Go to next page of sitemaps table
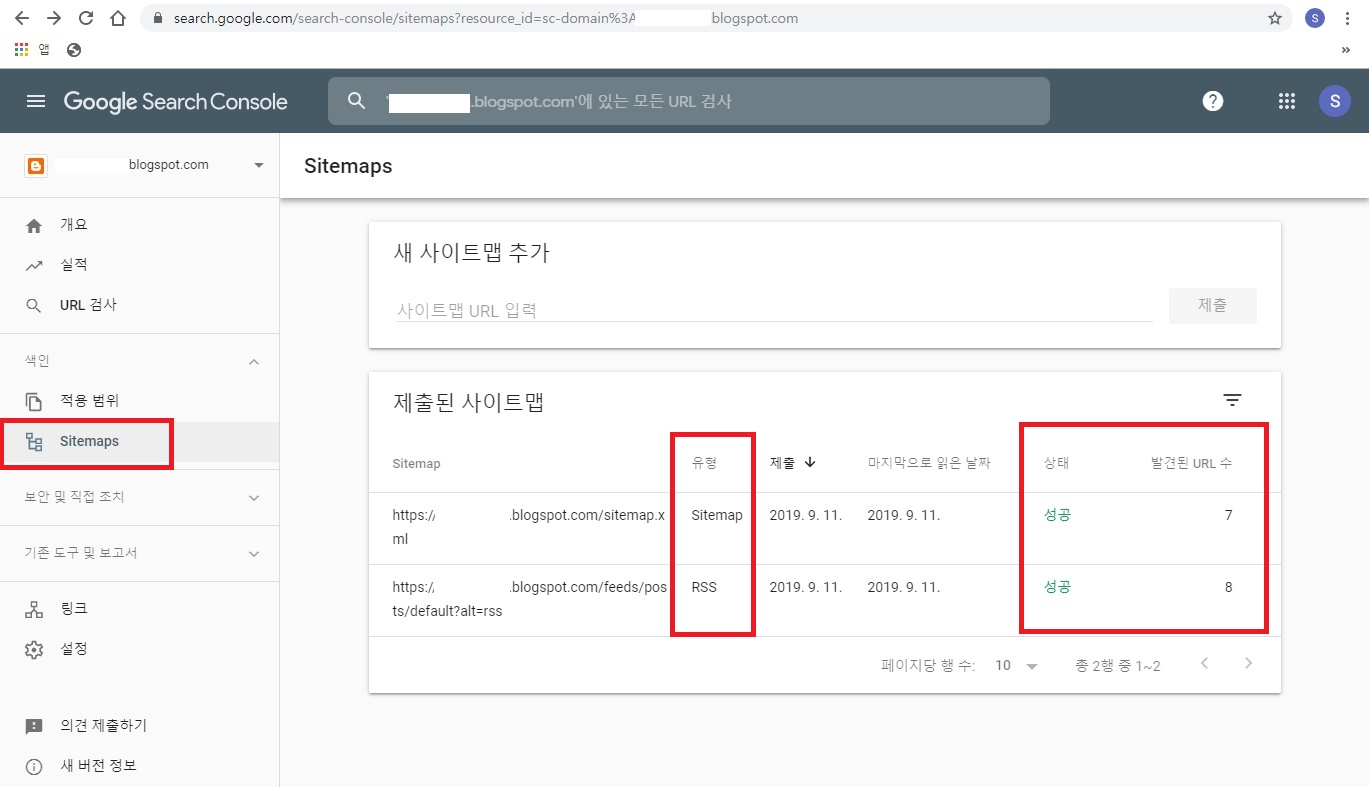This screenshot has width=1369, height=787. click(1248, 664)
